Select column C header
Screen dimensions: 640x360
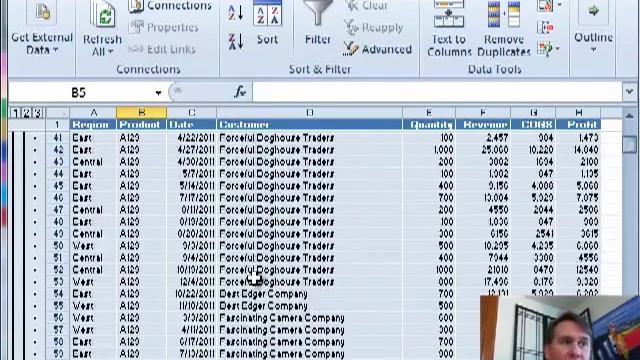(191, 113)
